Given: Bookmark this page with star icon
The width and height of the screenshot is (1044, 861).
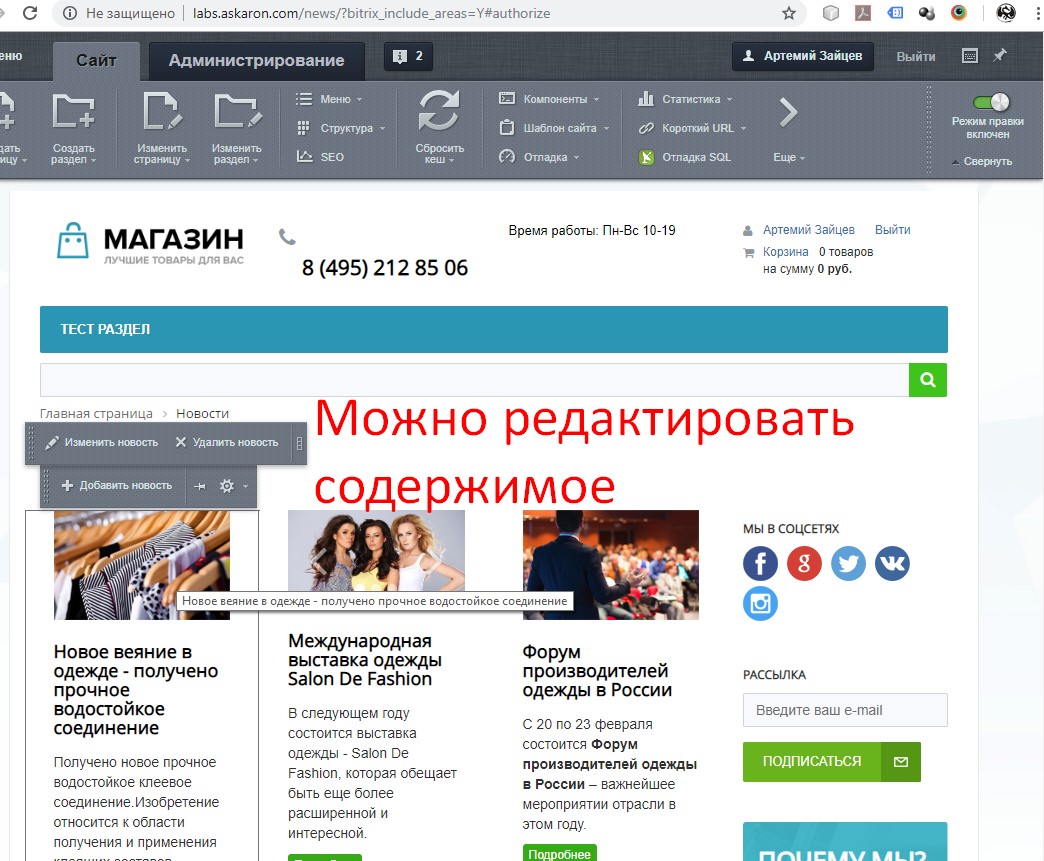Looking at the screenshot, I should [x=789, y=14].
